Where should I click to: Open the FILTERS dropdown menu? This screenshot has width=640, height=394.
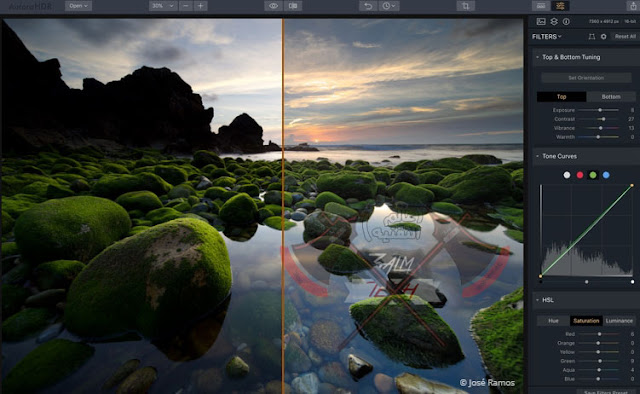click(547, 37)
